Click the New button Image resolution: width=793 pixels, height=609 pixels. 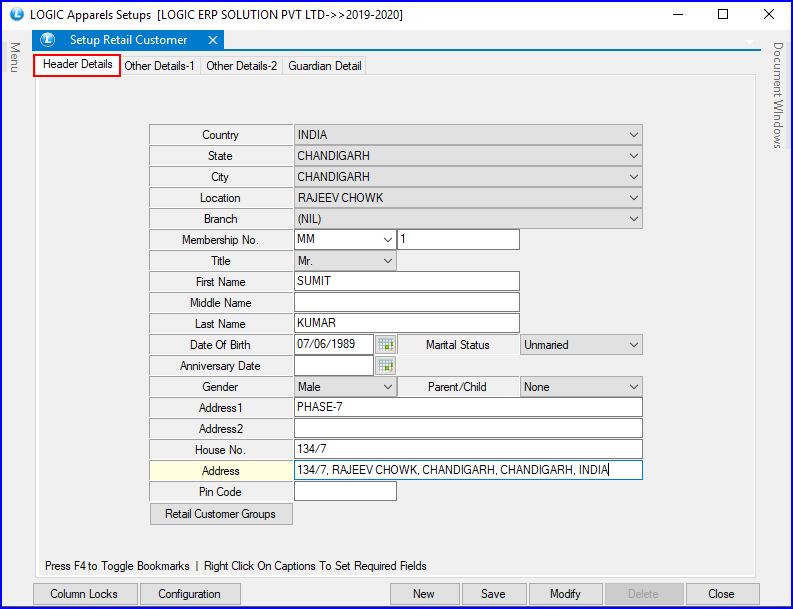click(424, 594)
